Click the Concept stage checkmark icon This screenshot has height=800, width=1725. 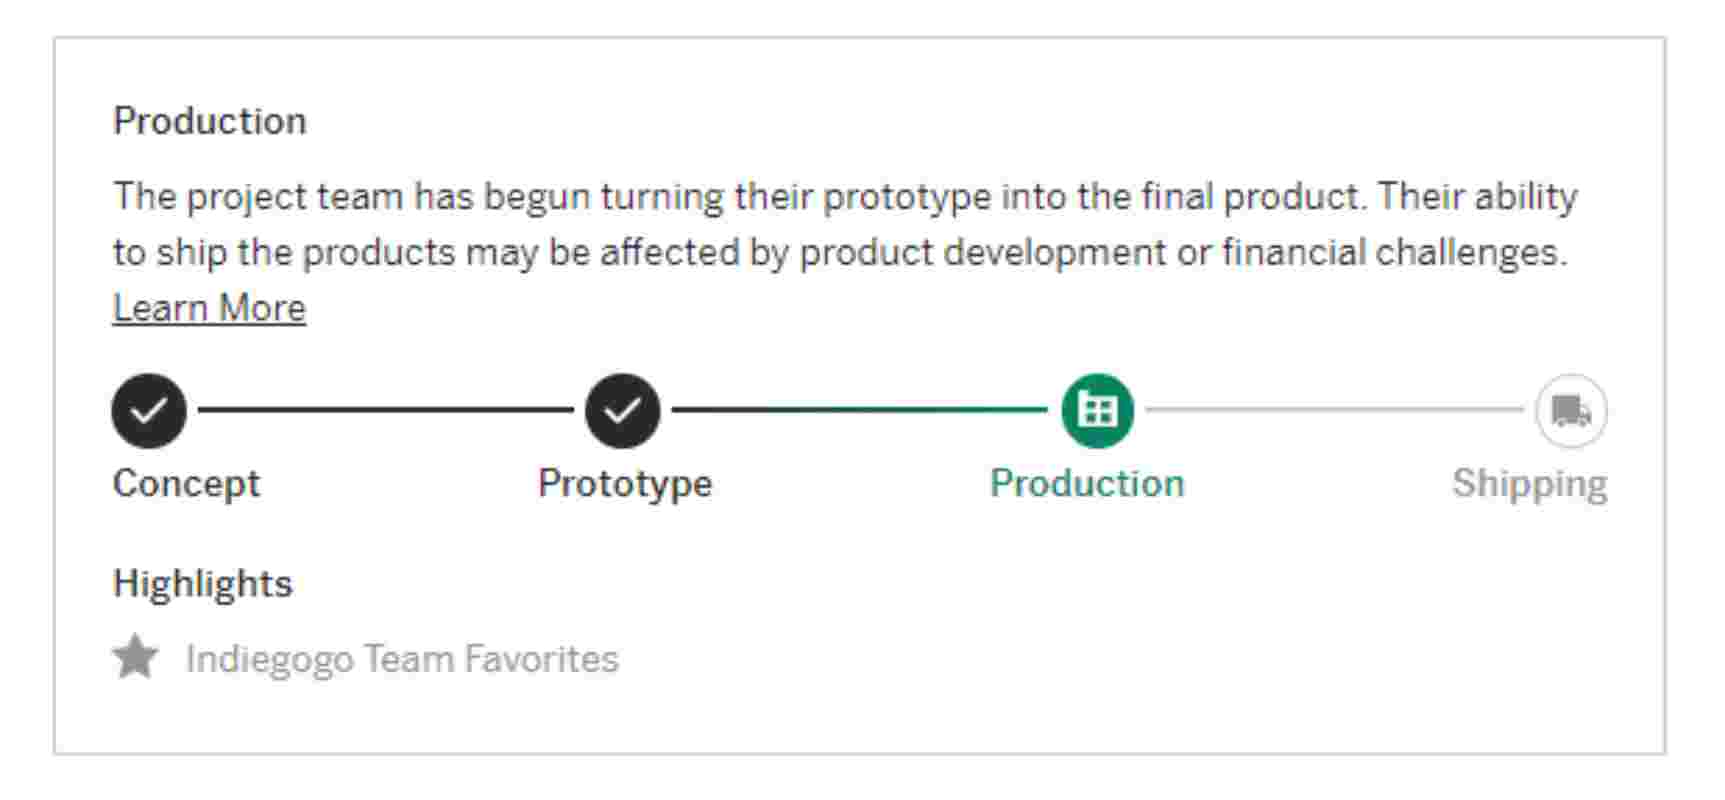(149, 411)
